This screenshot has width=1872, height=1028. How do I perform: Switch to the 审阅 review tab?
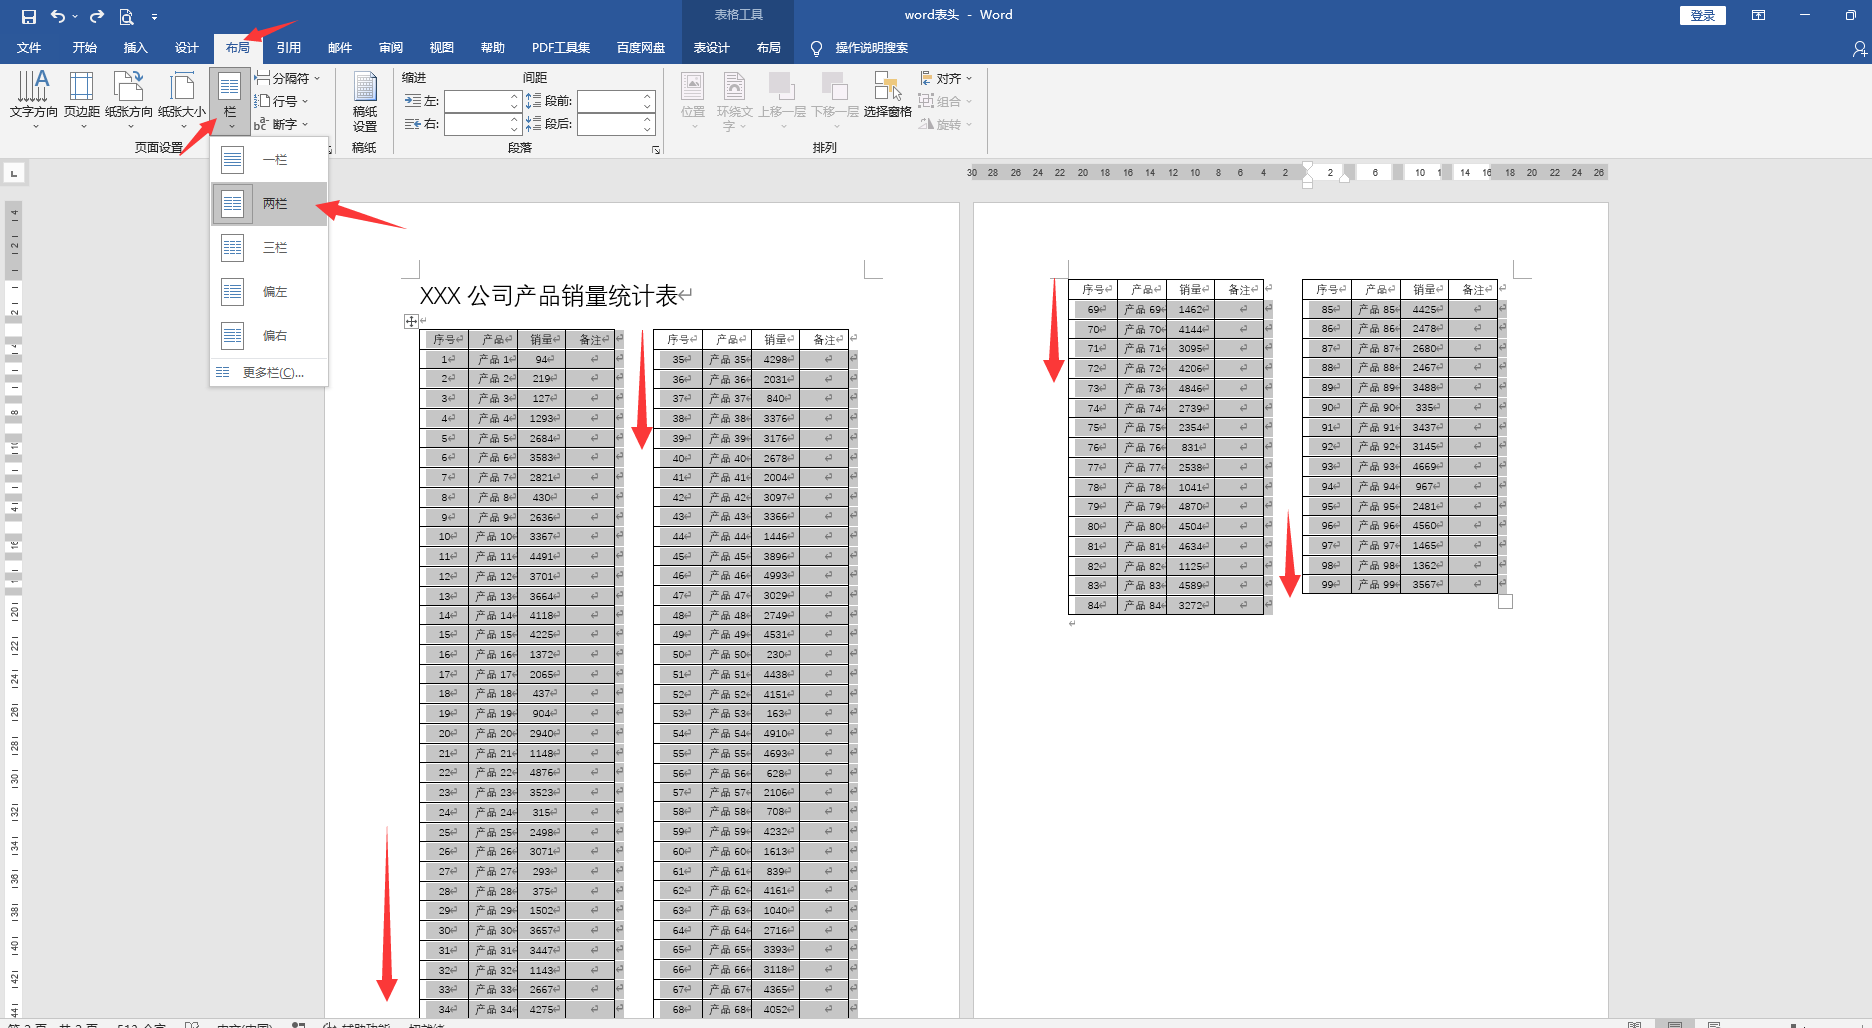[390, 48]
